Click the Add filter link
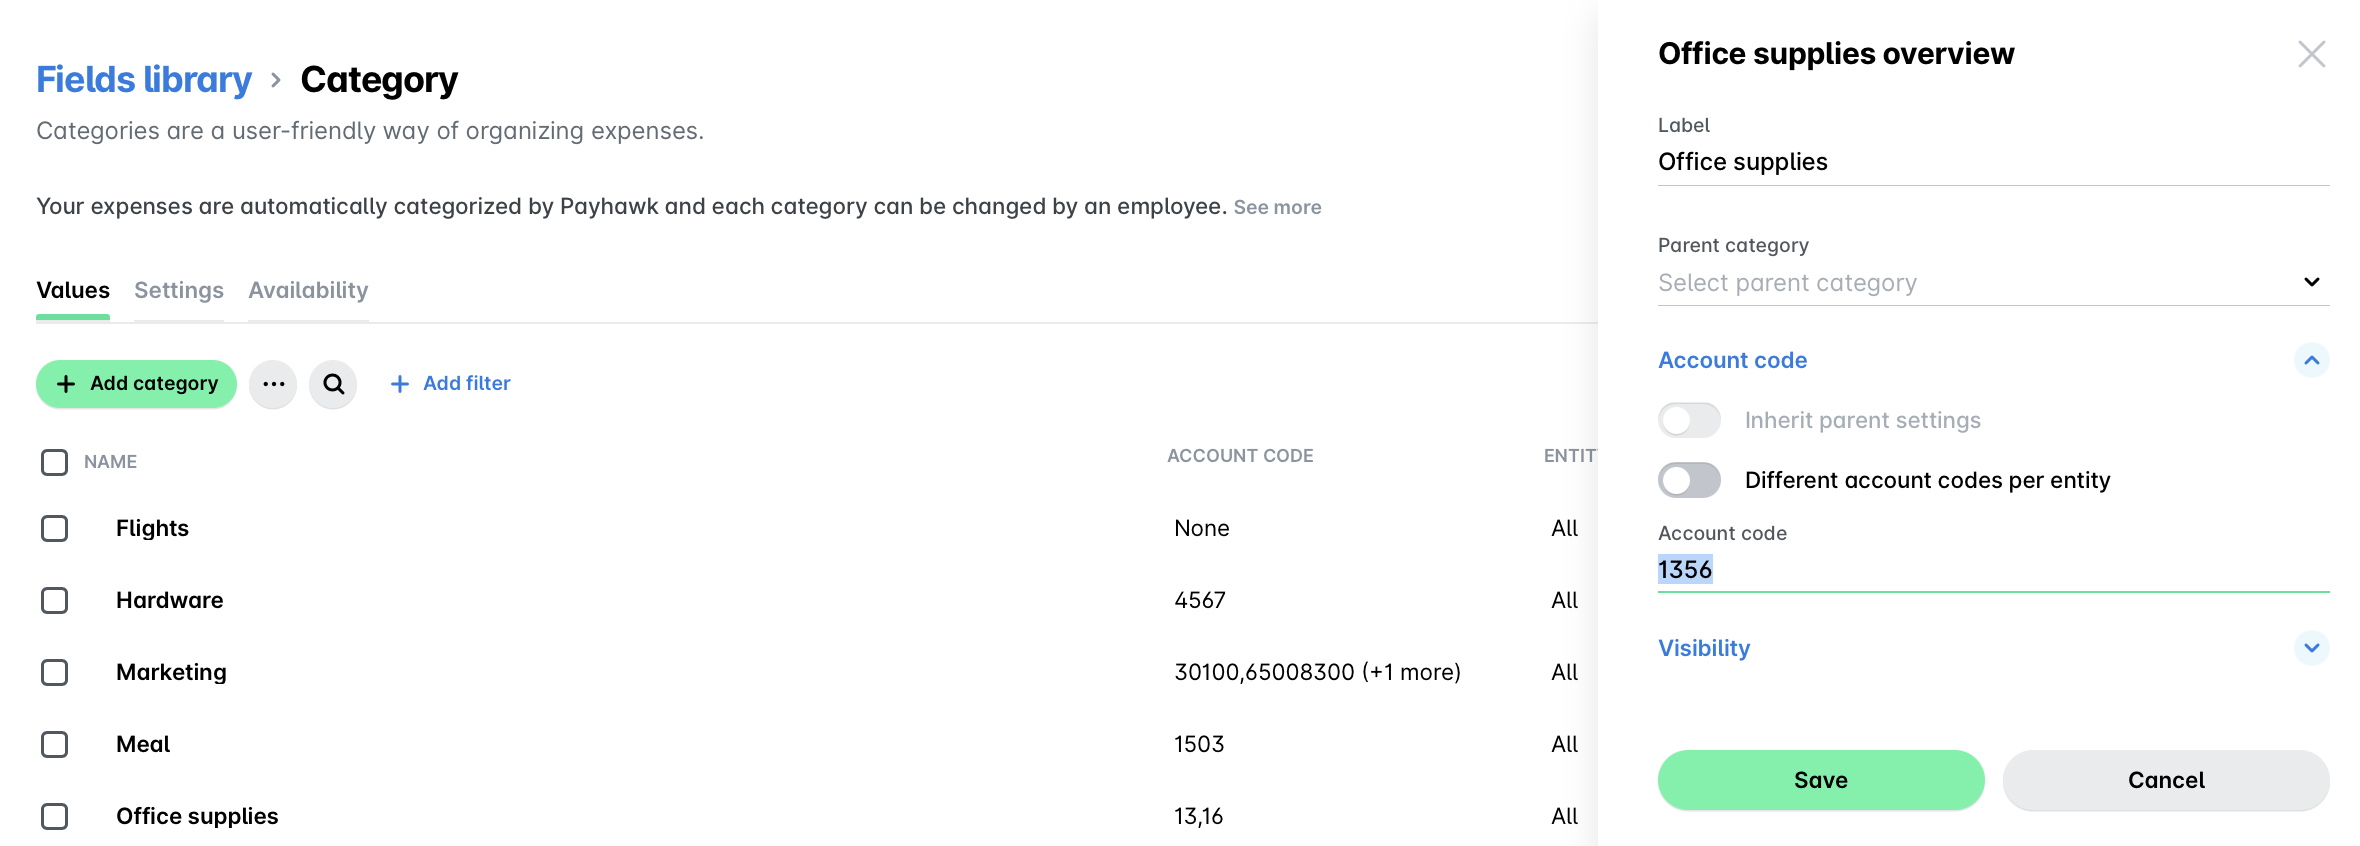 pyautogui.click(x=450, y=384)
